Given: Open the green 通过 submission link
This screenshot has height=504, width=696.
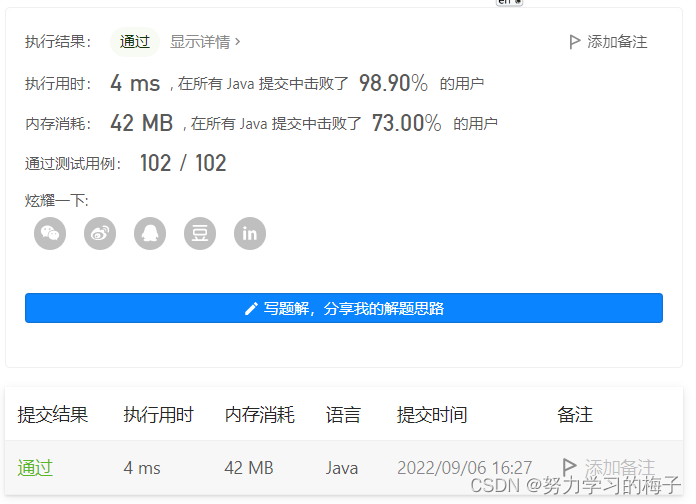Looking at the screenshot, I should pos(35,468).
